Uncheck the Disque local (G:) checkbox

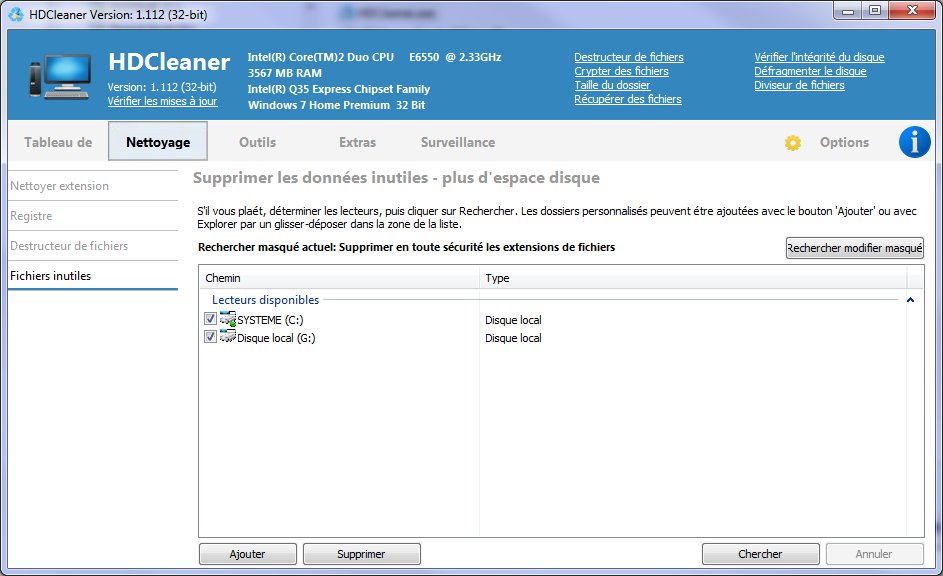click(210, 337)
